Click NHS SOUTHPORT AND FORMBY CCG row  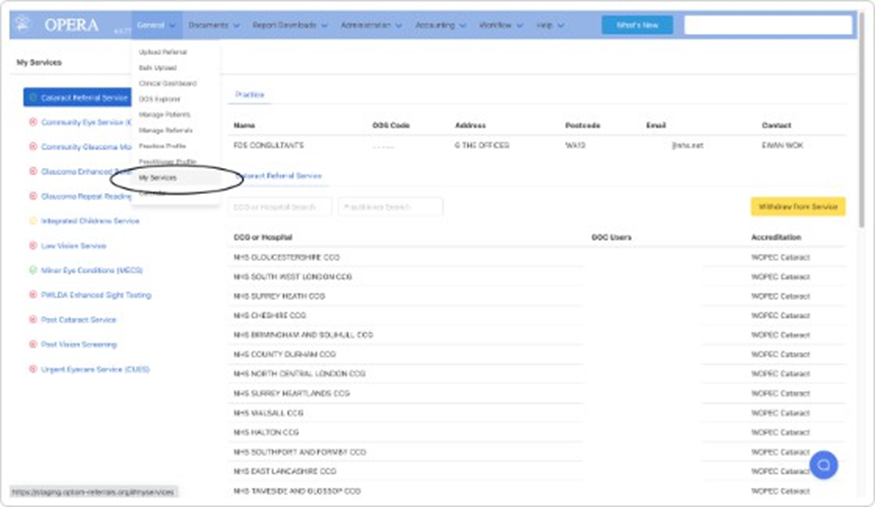[x=537, y=452]
